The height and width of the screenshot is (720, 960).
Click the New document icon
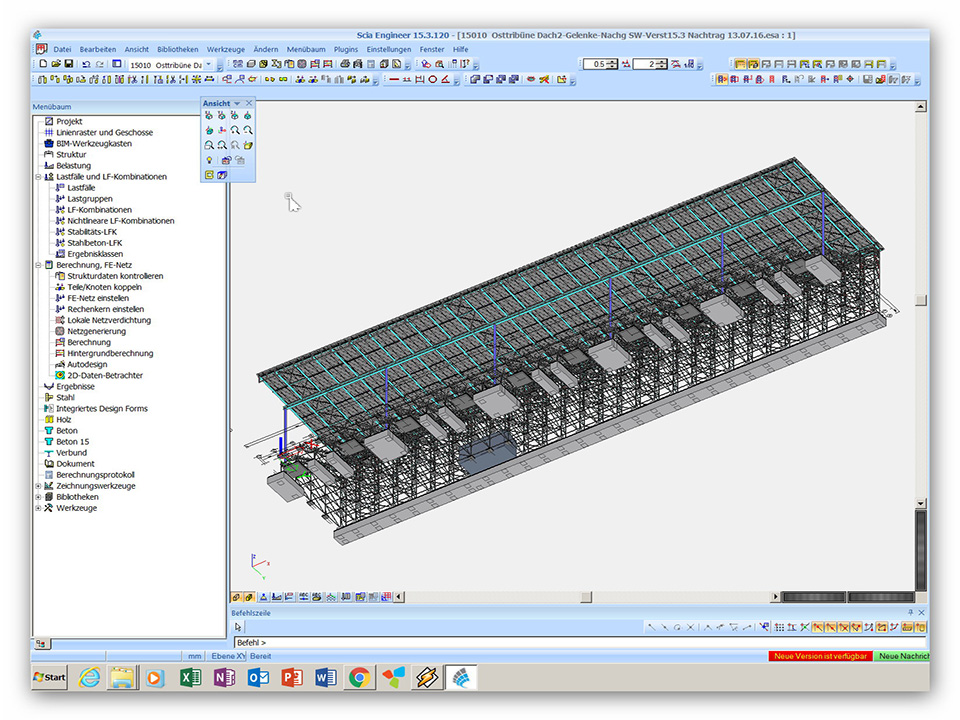43,64
